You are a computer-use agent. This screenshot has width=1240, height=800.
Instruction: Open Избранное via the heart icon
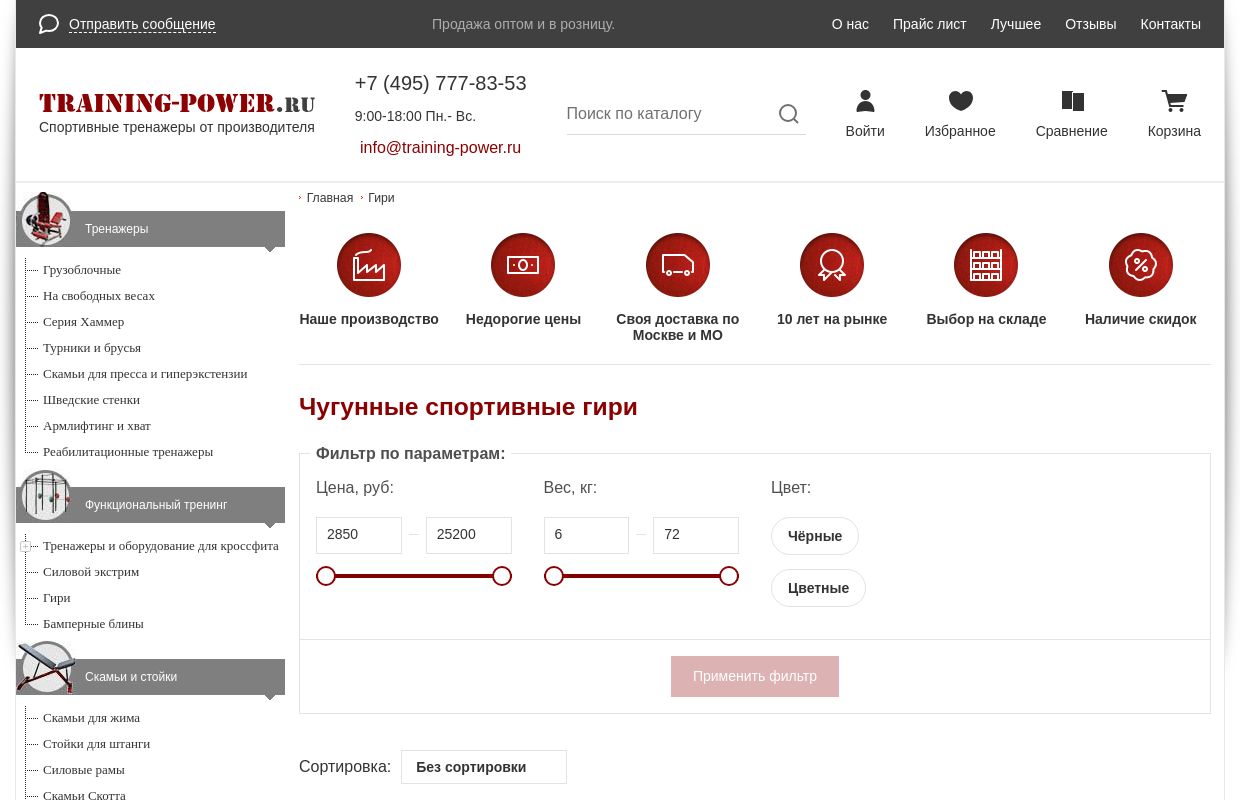tap(960, 101)
